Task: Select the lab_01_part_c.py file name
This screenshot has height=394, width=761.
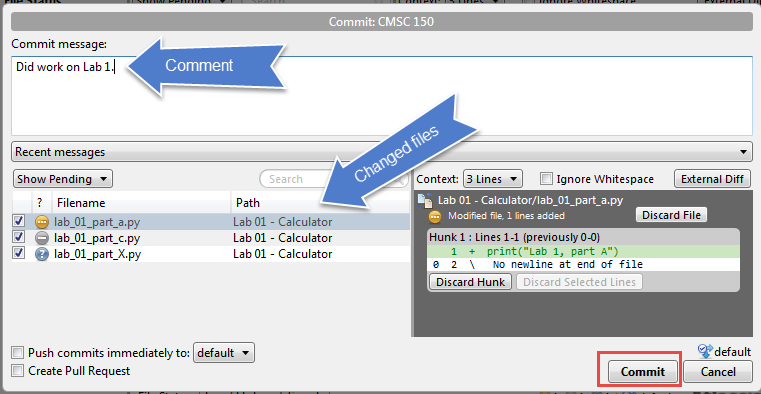Action: 97,238
